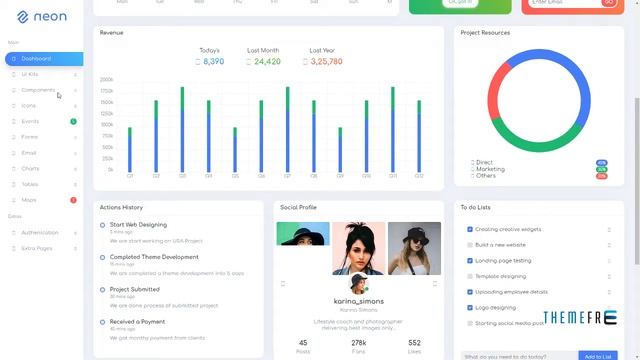Image resolution: width=640 pixels, height=360 pixels.
Task: Click the green Events badge
Action: 73,122
